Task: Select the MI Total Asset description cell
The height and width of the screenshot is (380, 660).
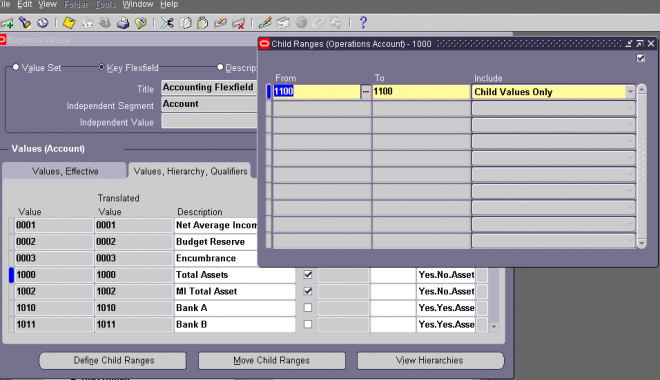Action: click(235, 291)
